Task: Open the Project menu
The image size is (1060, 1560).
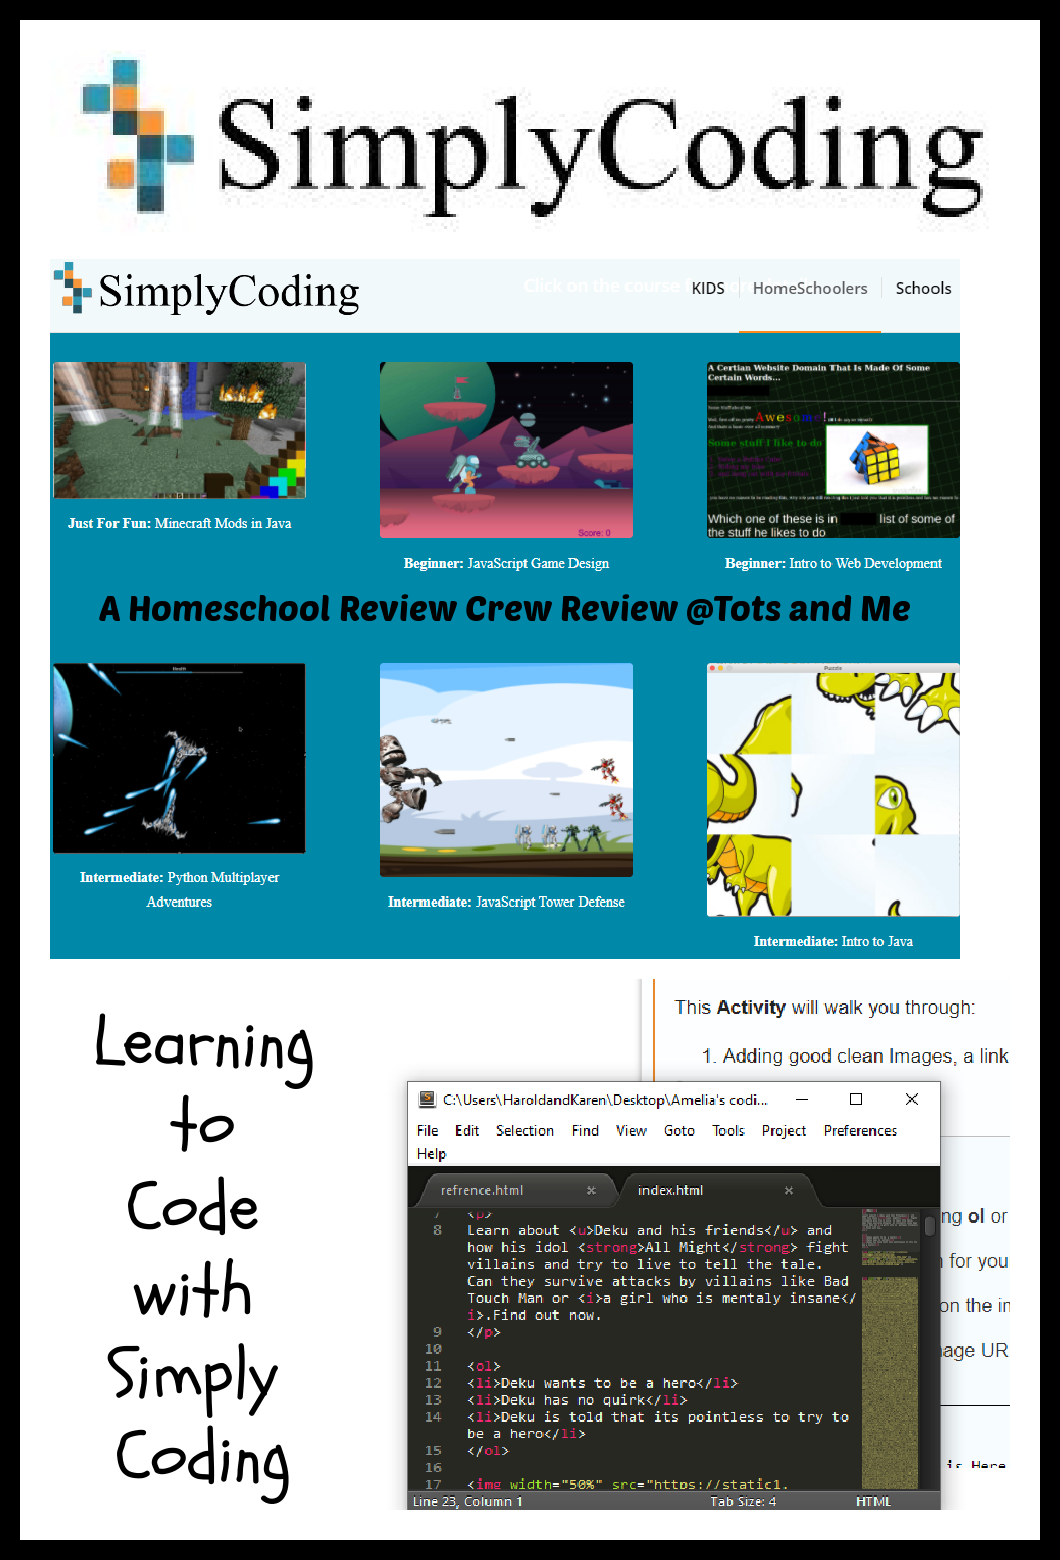Action: pyautogui.click(x=784, y=1130)
